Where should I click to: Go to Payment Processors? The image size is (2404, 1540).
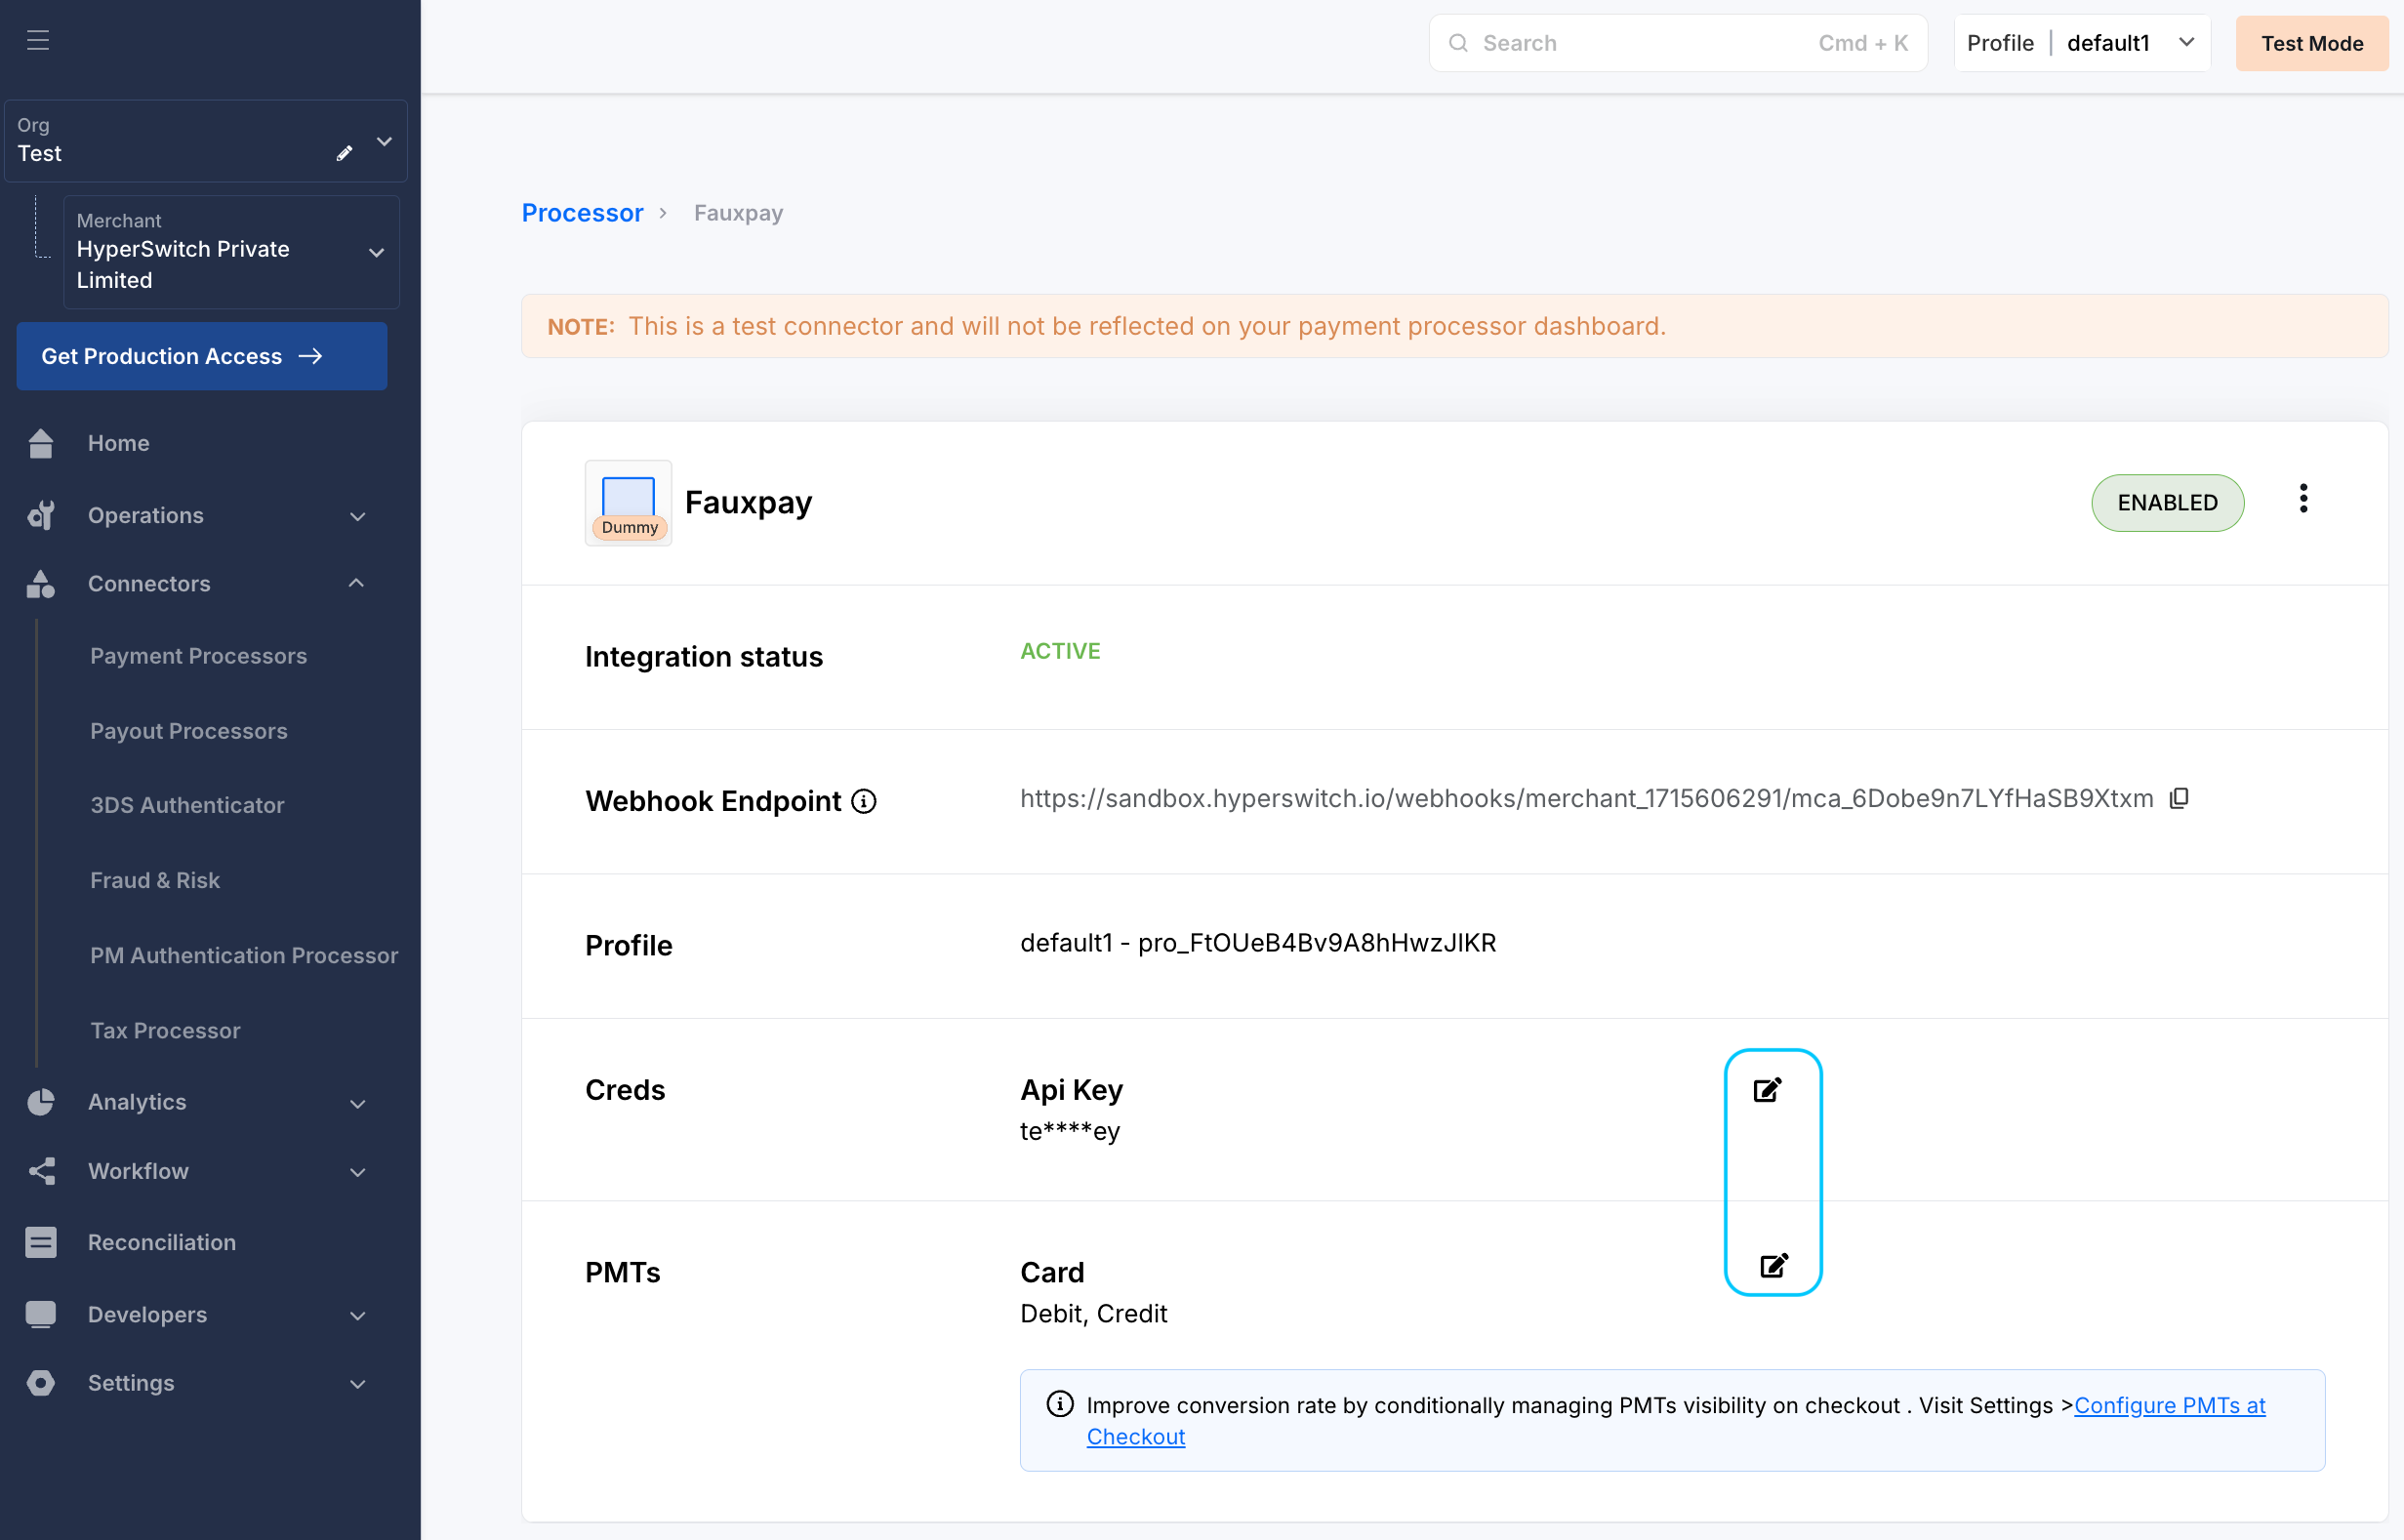pos(199,656)
